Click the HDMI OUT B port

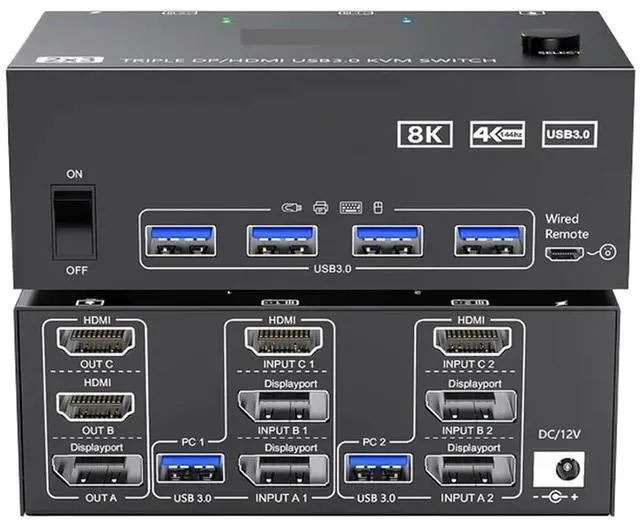pos(96,407)
